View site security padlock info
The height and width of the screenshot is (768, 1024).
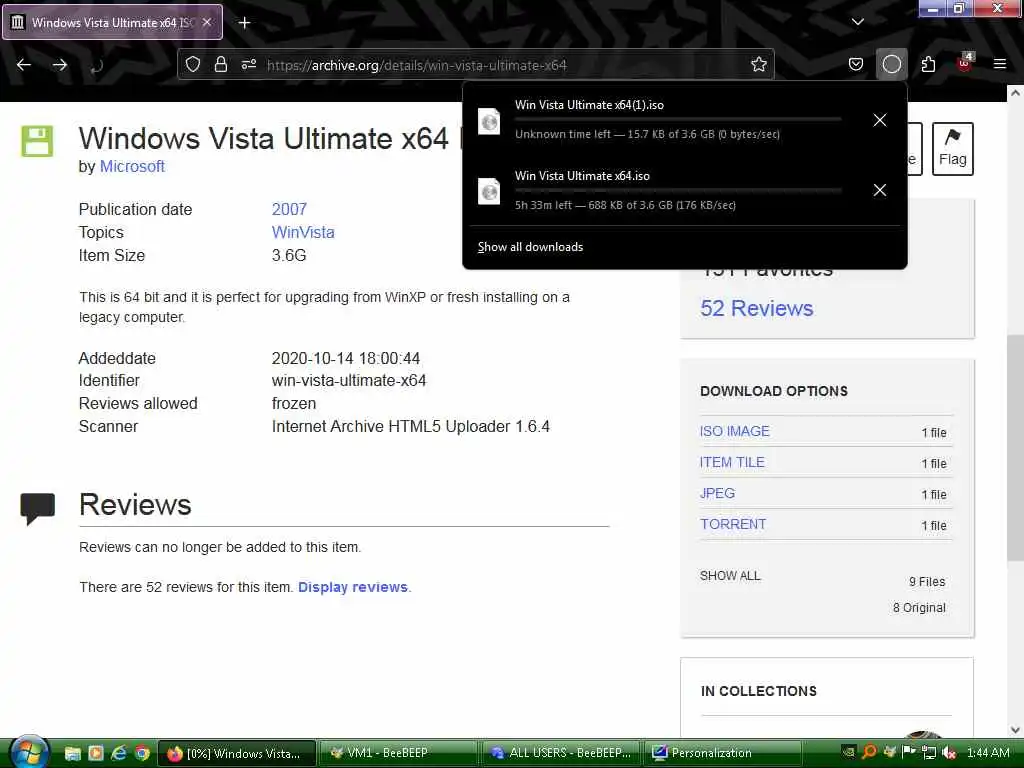(221, 65)
